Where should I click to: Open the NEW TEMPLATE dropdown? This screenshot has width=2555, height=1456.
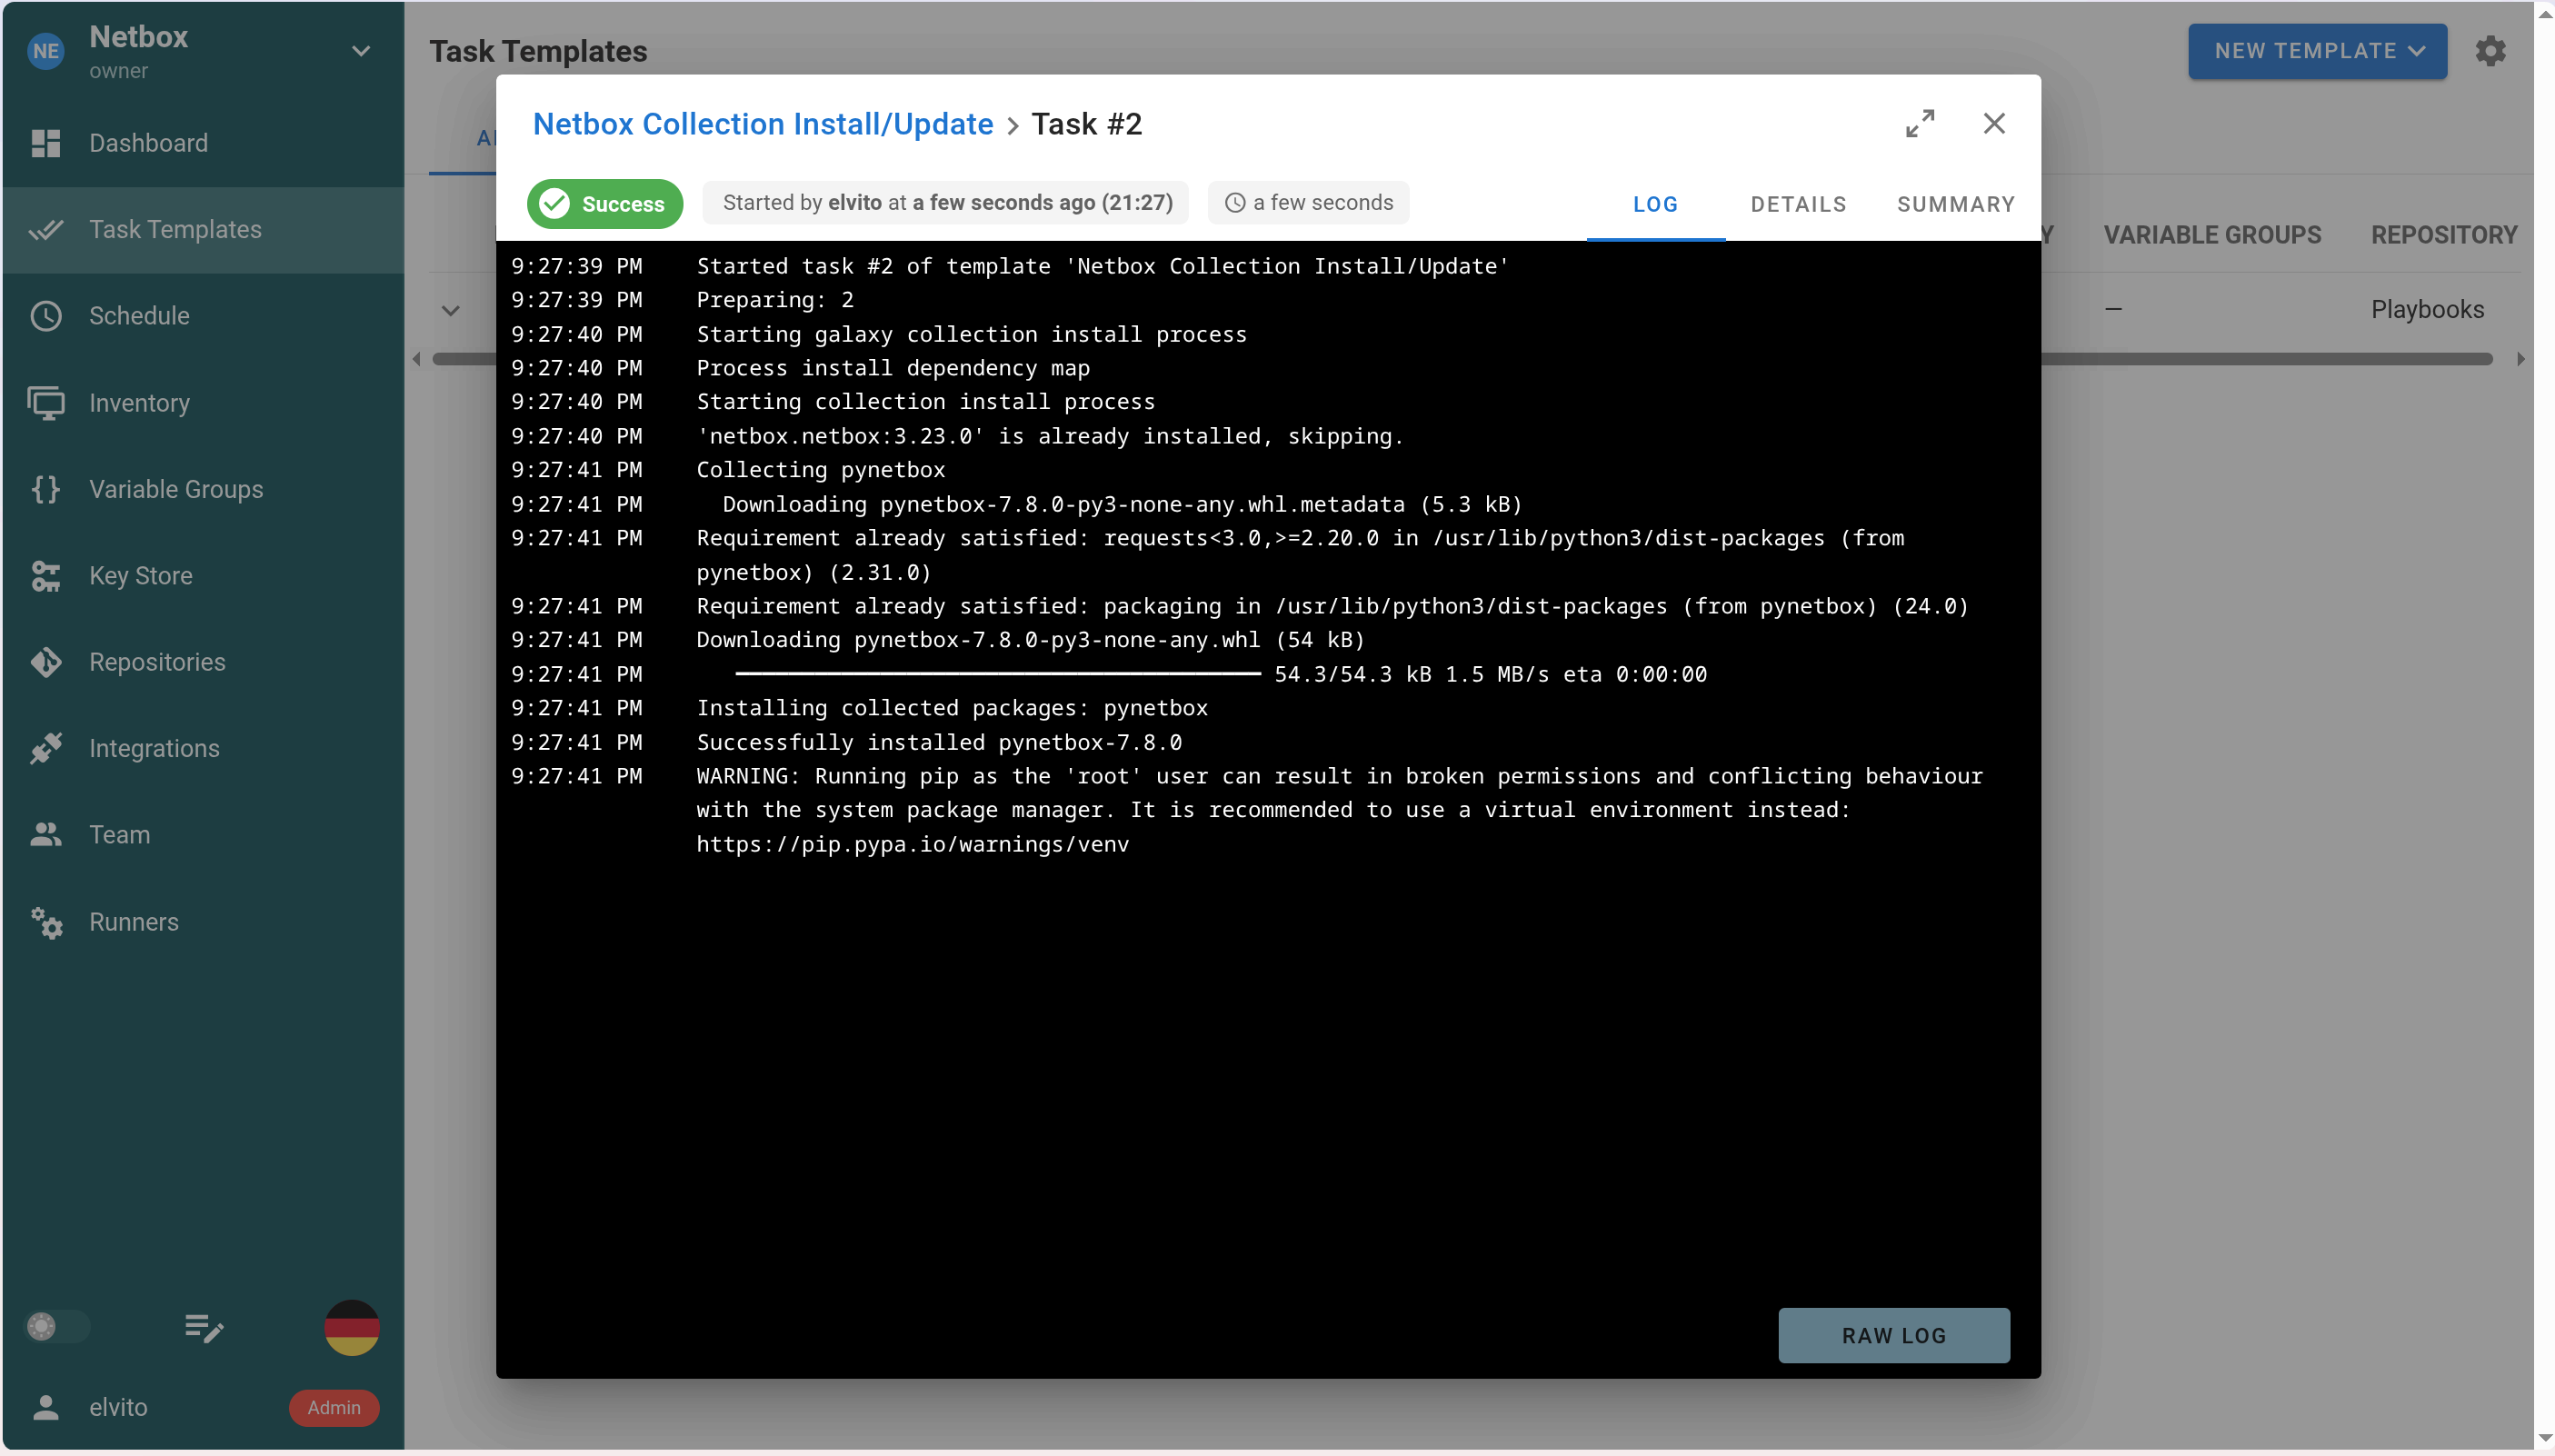(2317, 51)
